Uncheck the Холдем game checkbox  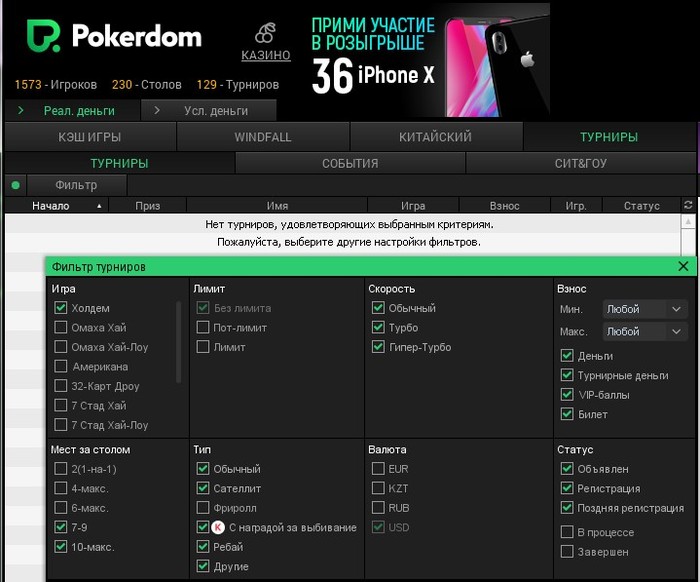point(61,308)
